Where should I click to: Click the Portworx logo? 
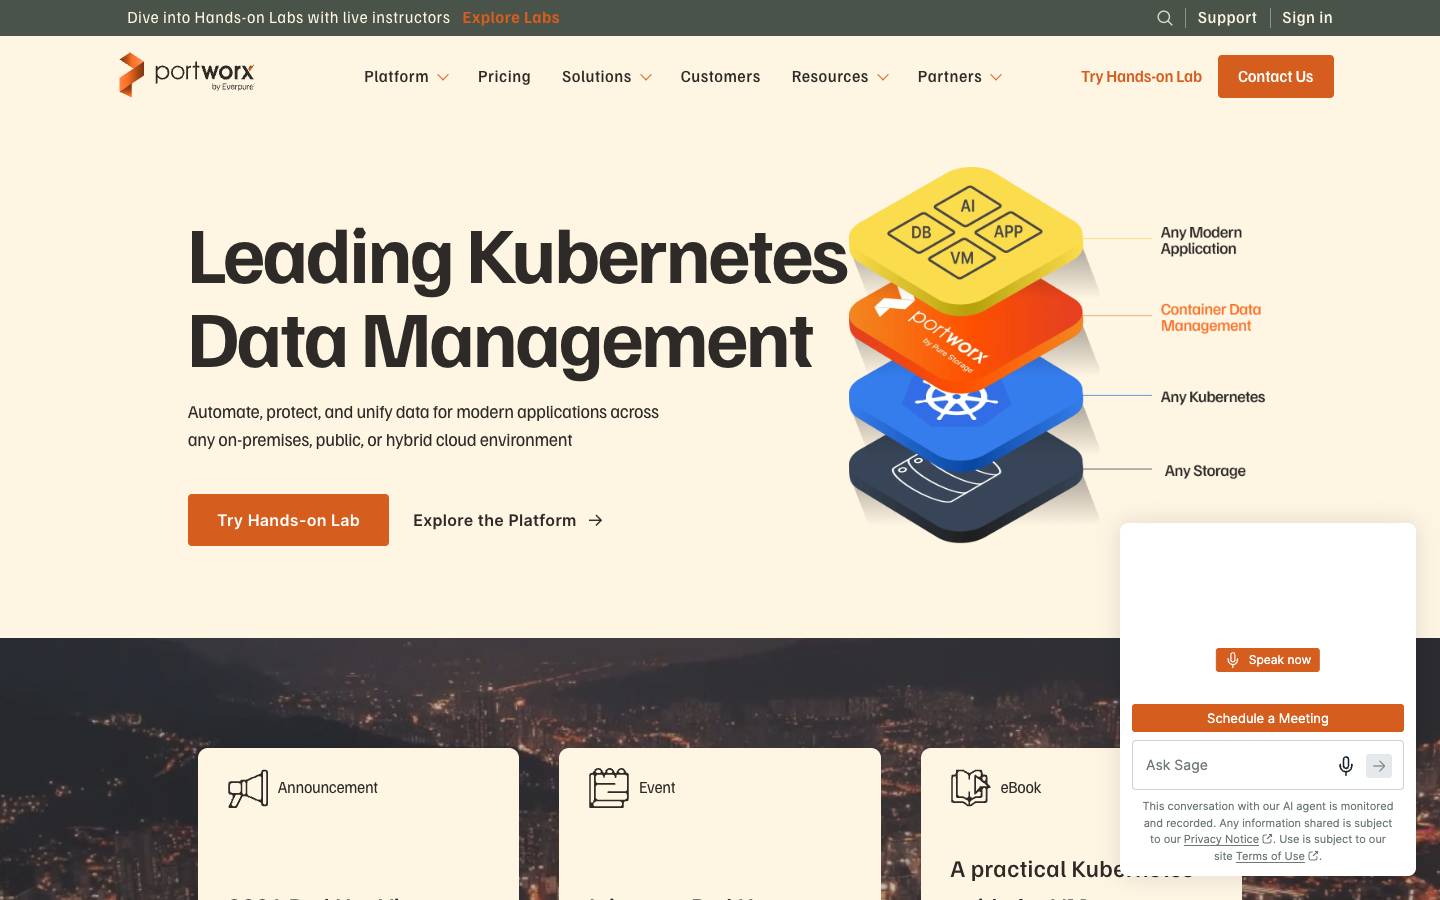click(187, 75)
